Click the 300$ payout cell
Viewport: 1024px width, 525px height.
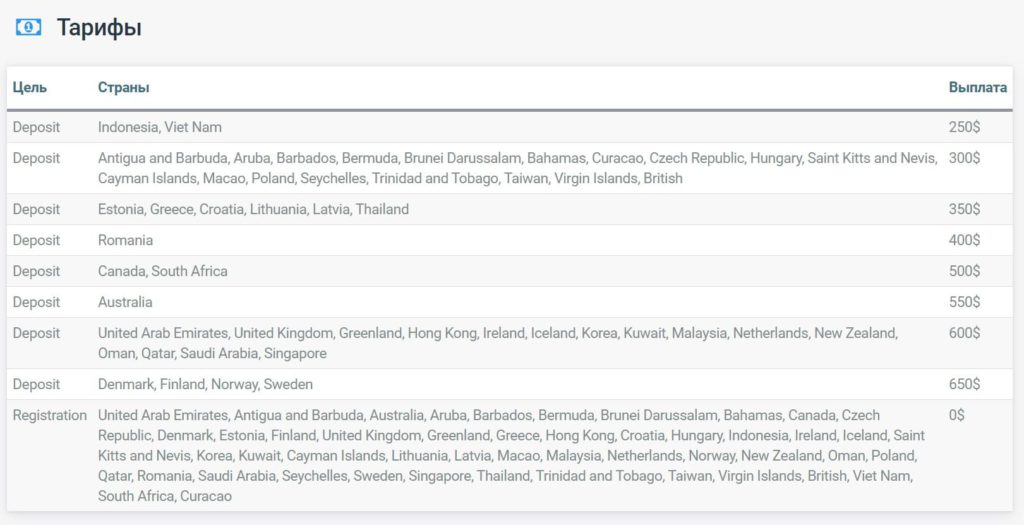tap(964, 158)
